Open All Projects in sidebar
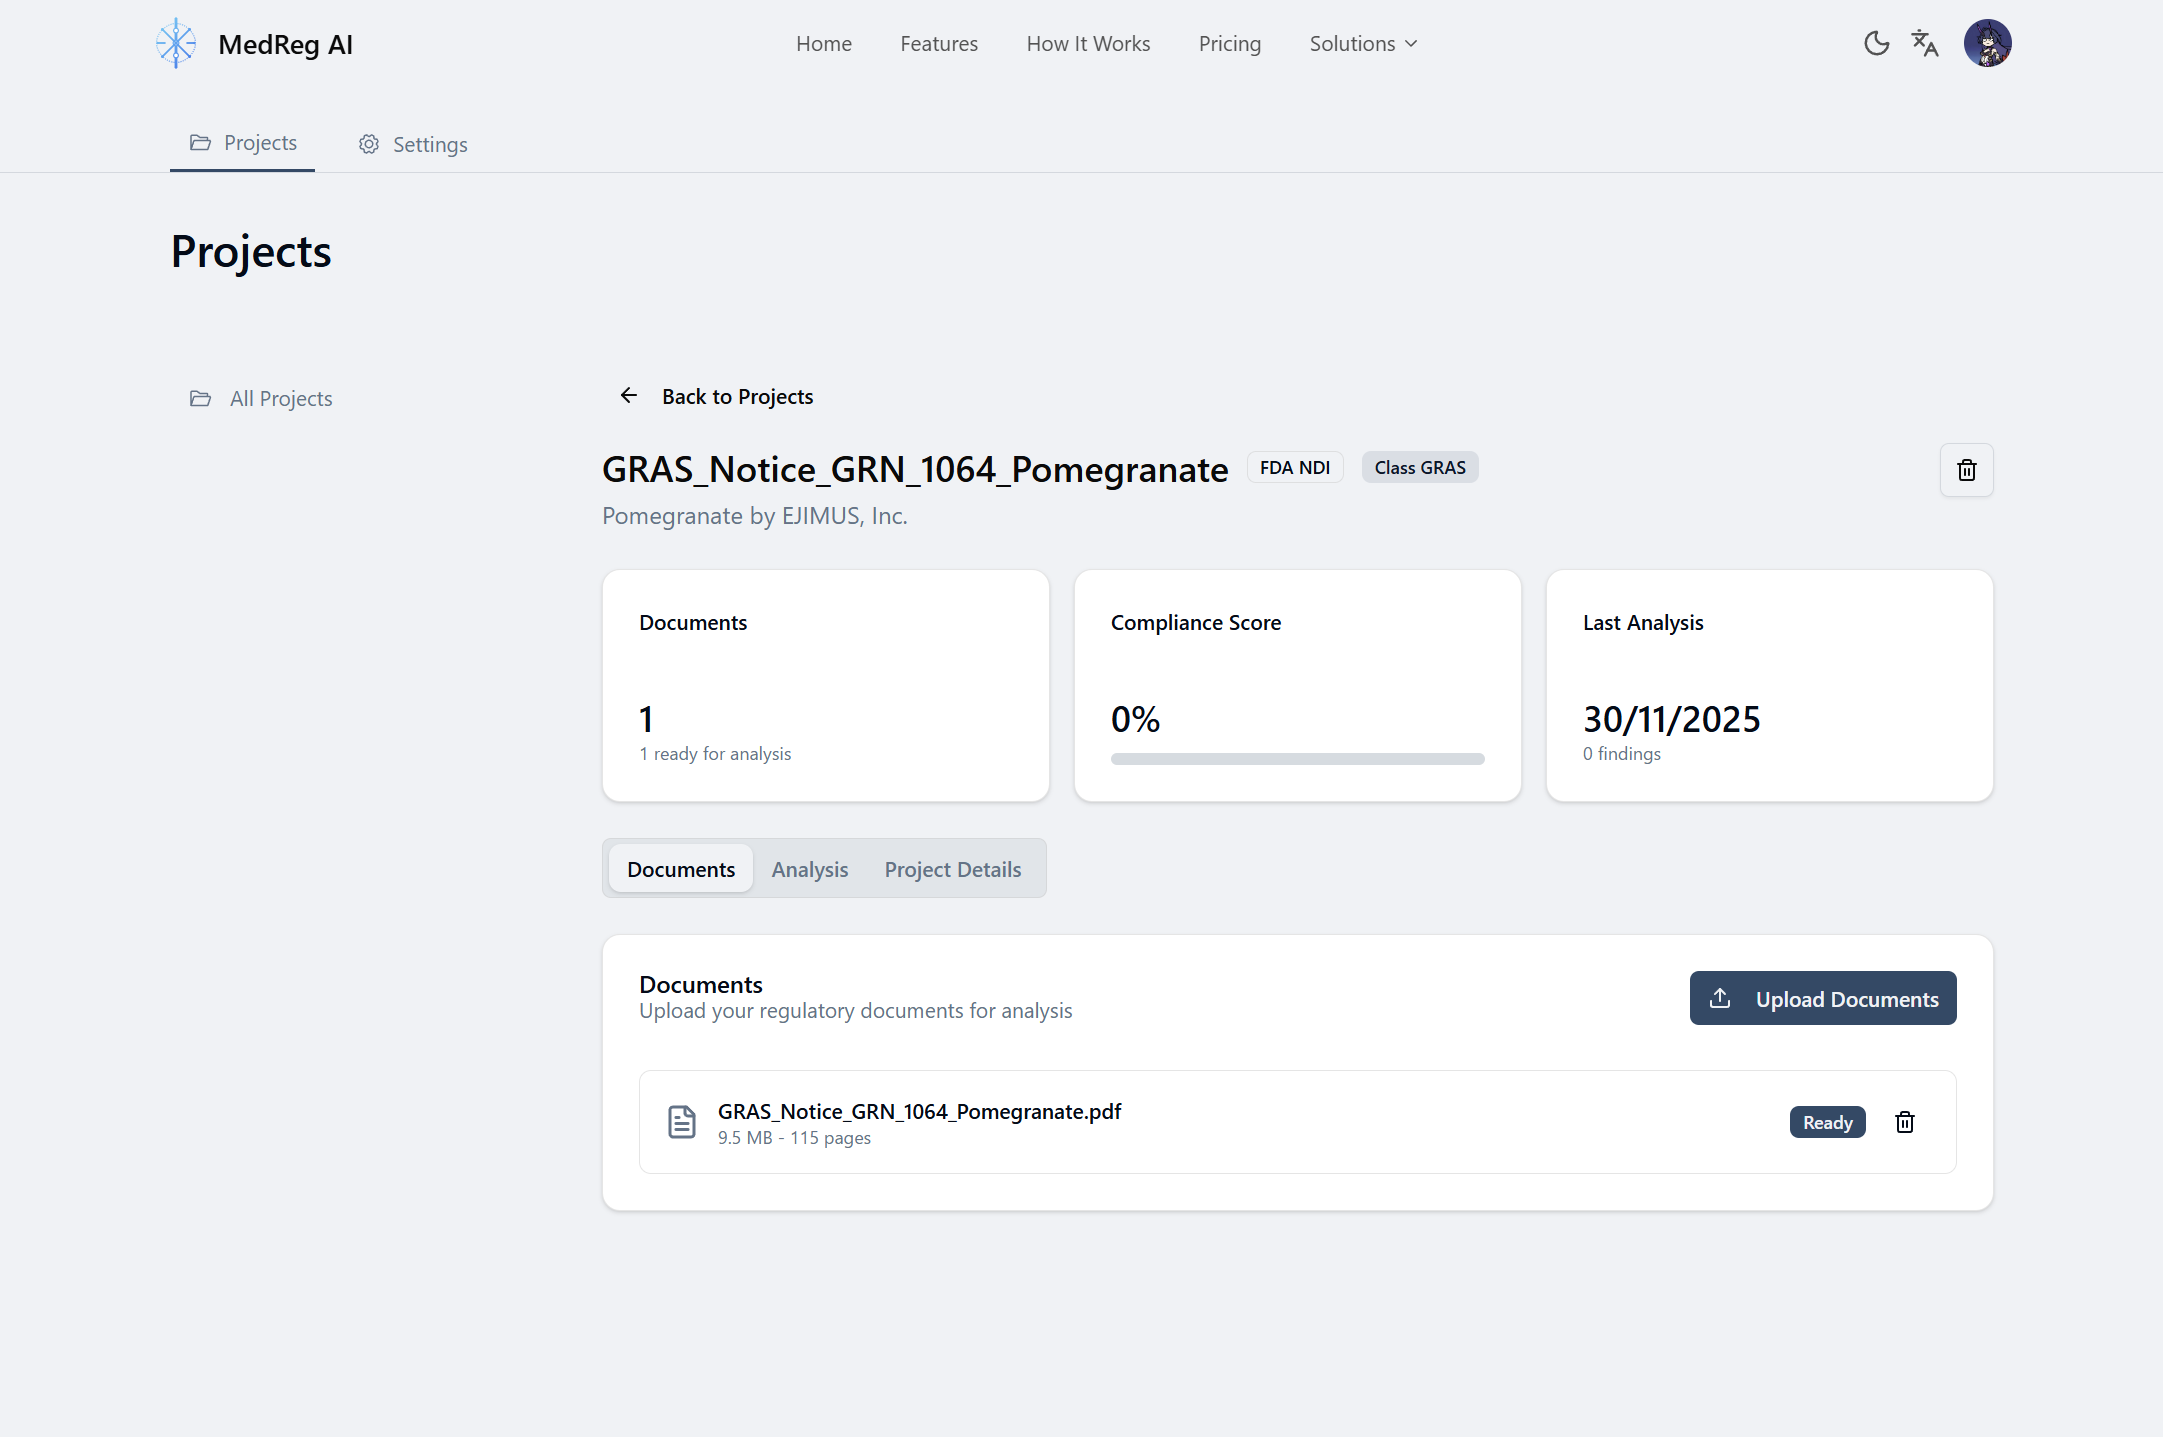 tap(281, 398)
